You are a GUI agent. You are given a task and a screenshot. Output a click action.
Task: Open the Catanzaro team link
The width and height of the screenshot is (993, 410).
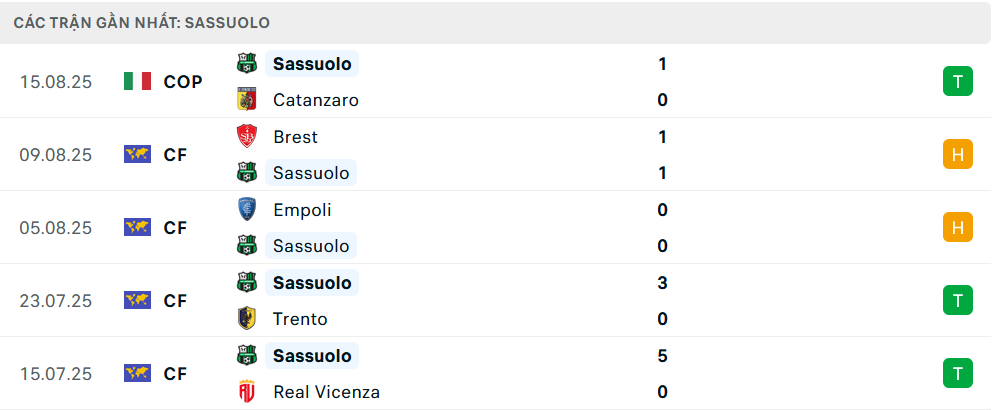315,100
